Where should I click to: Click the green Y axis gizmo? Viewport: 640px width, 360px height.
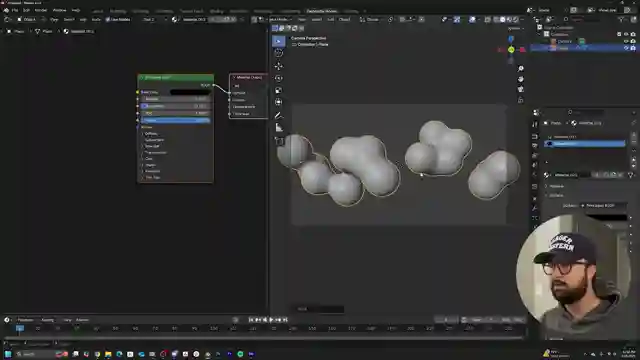click(x=511, y=50)
